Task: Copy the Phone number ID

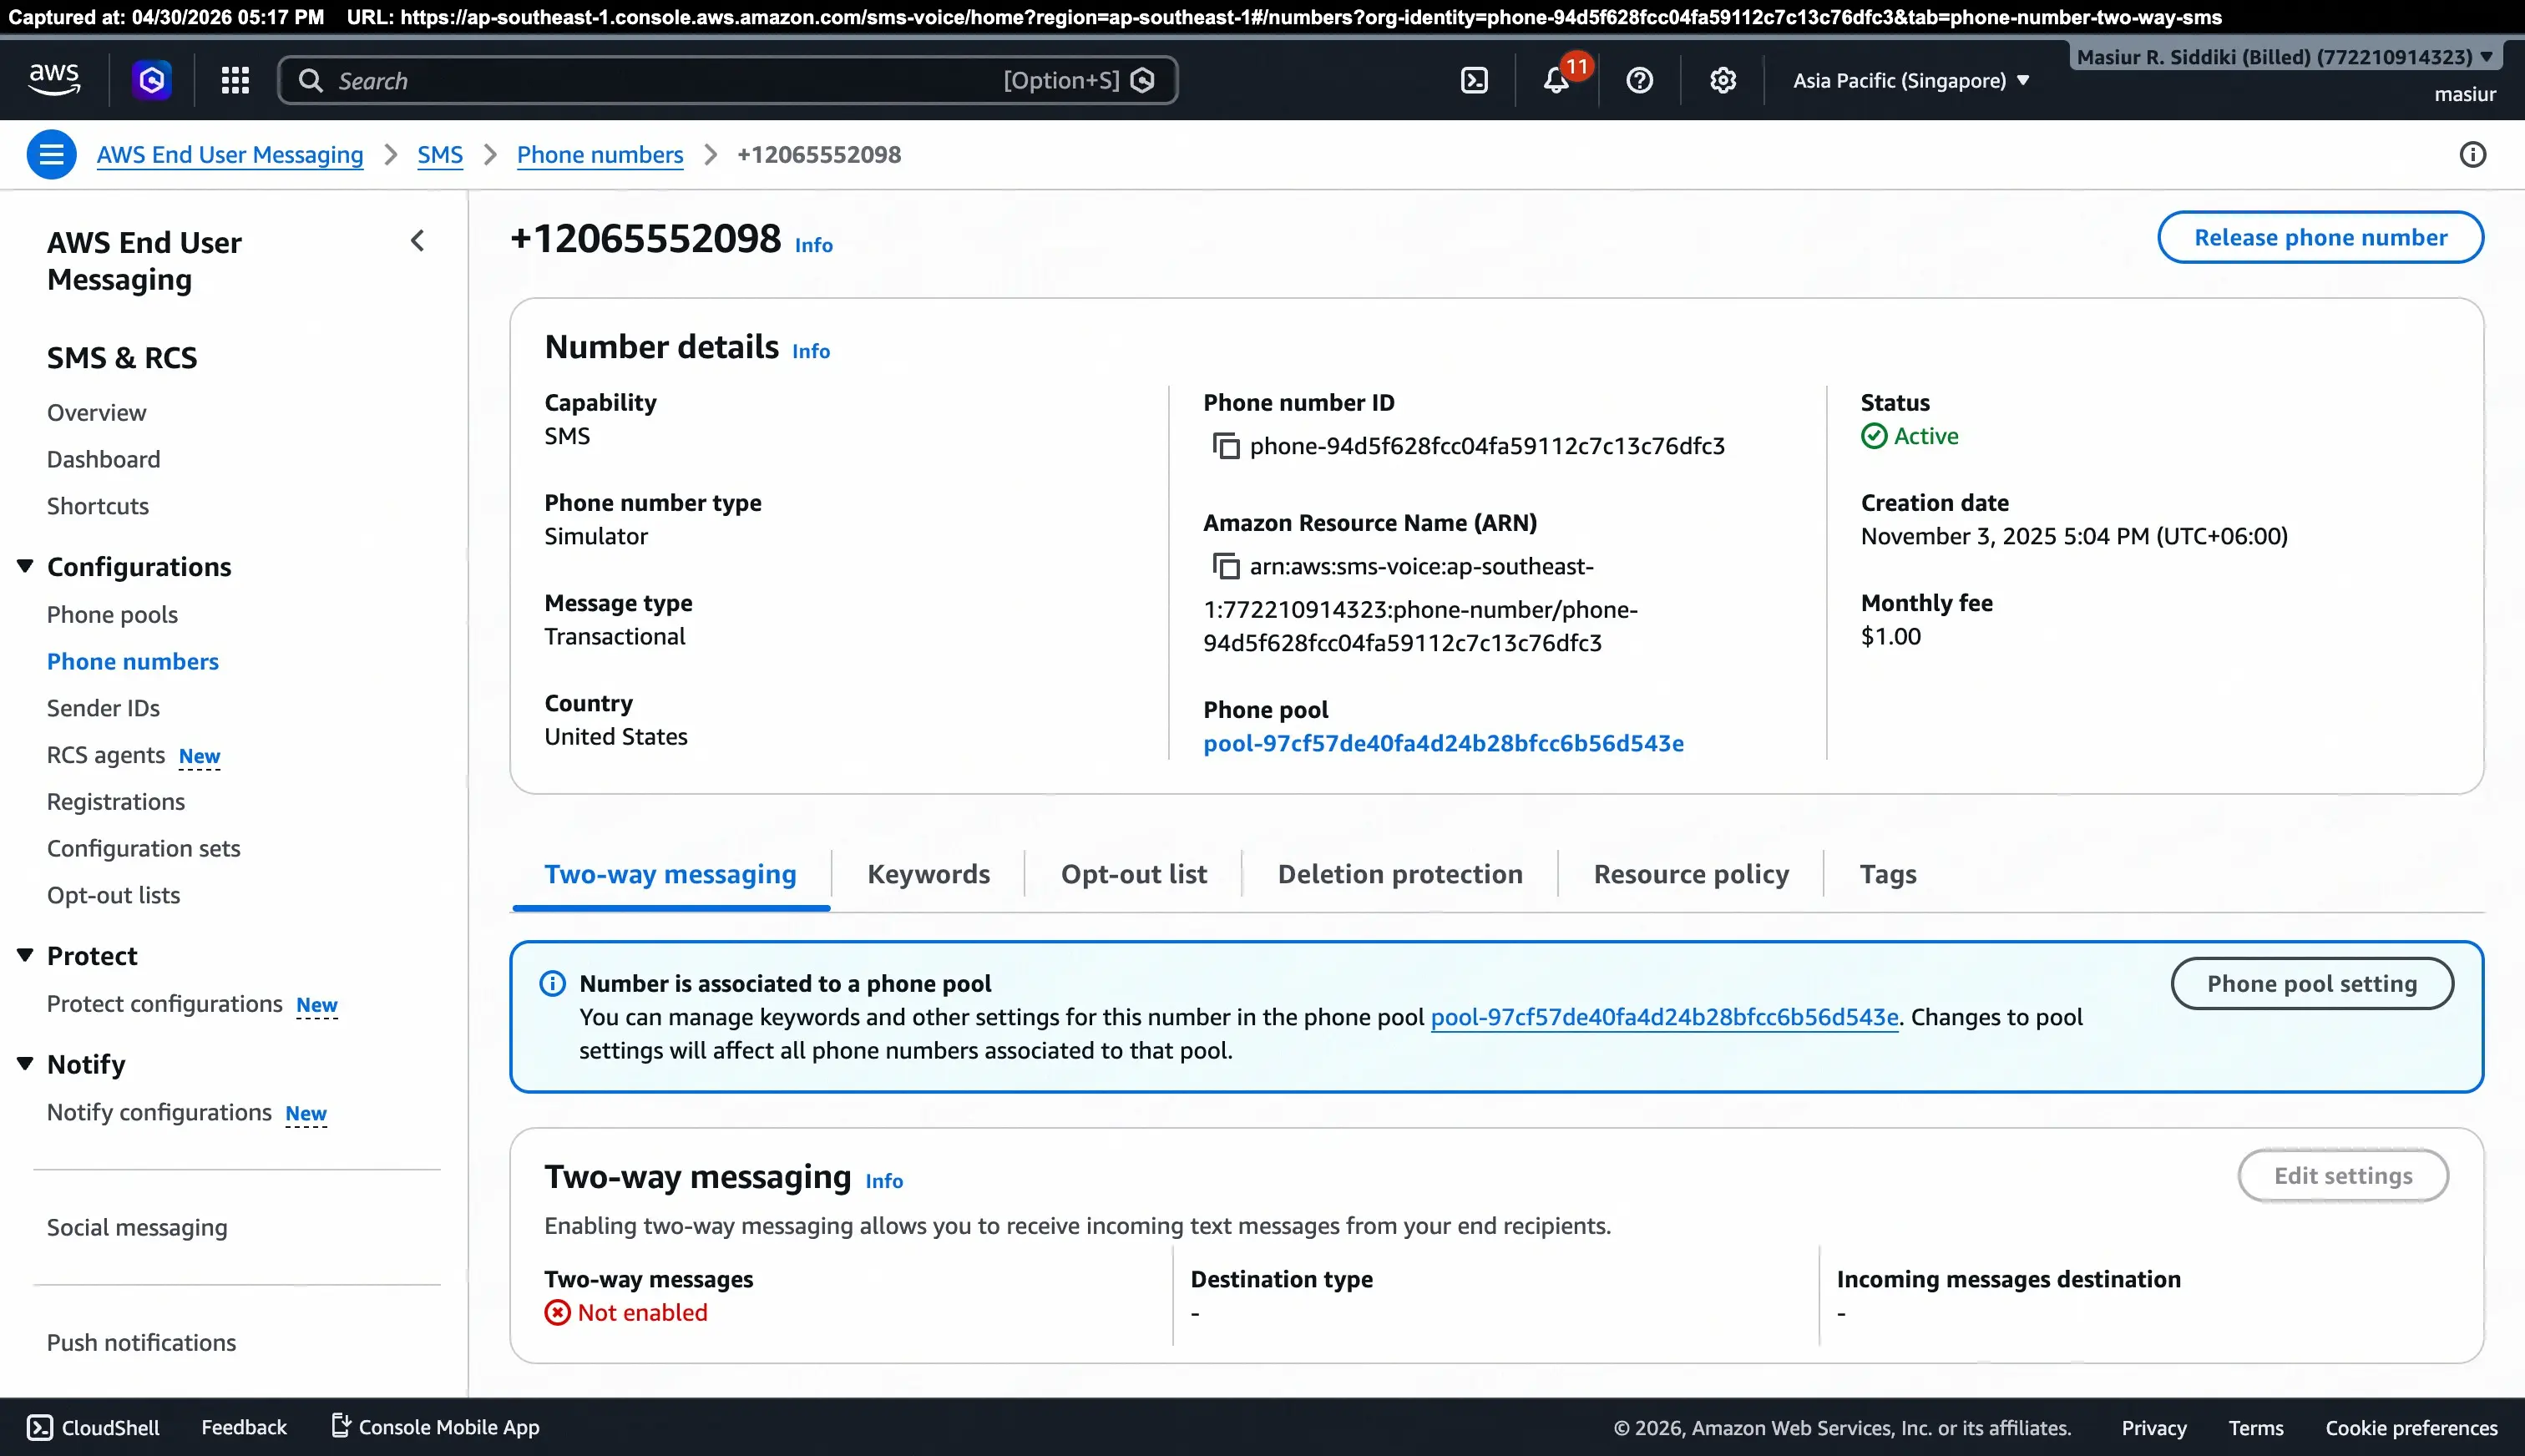Action: 1226,446
